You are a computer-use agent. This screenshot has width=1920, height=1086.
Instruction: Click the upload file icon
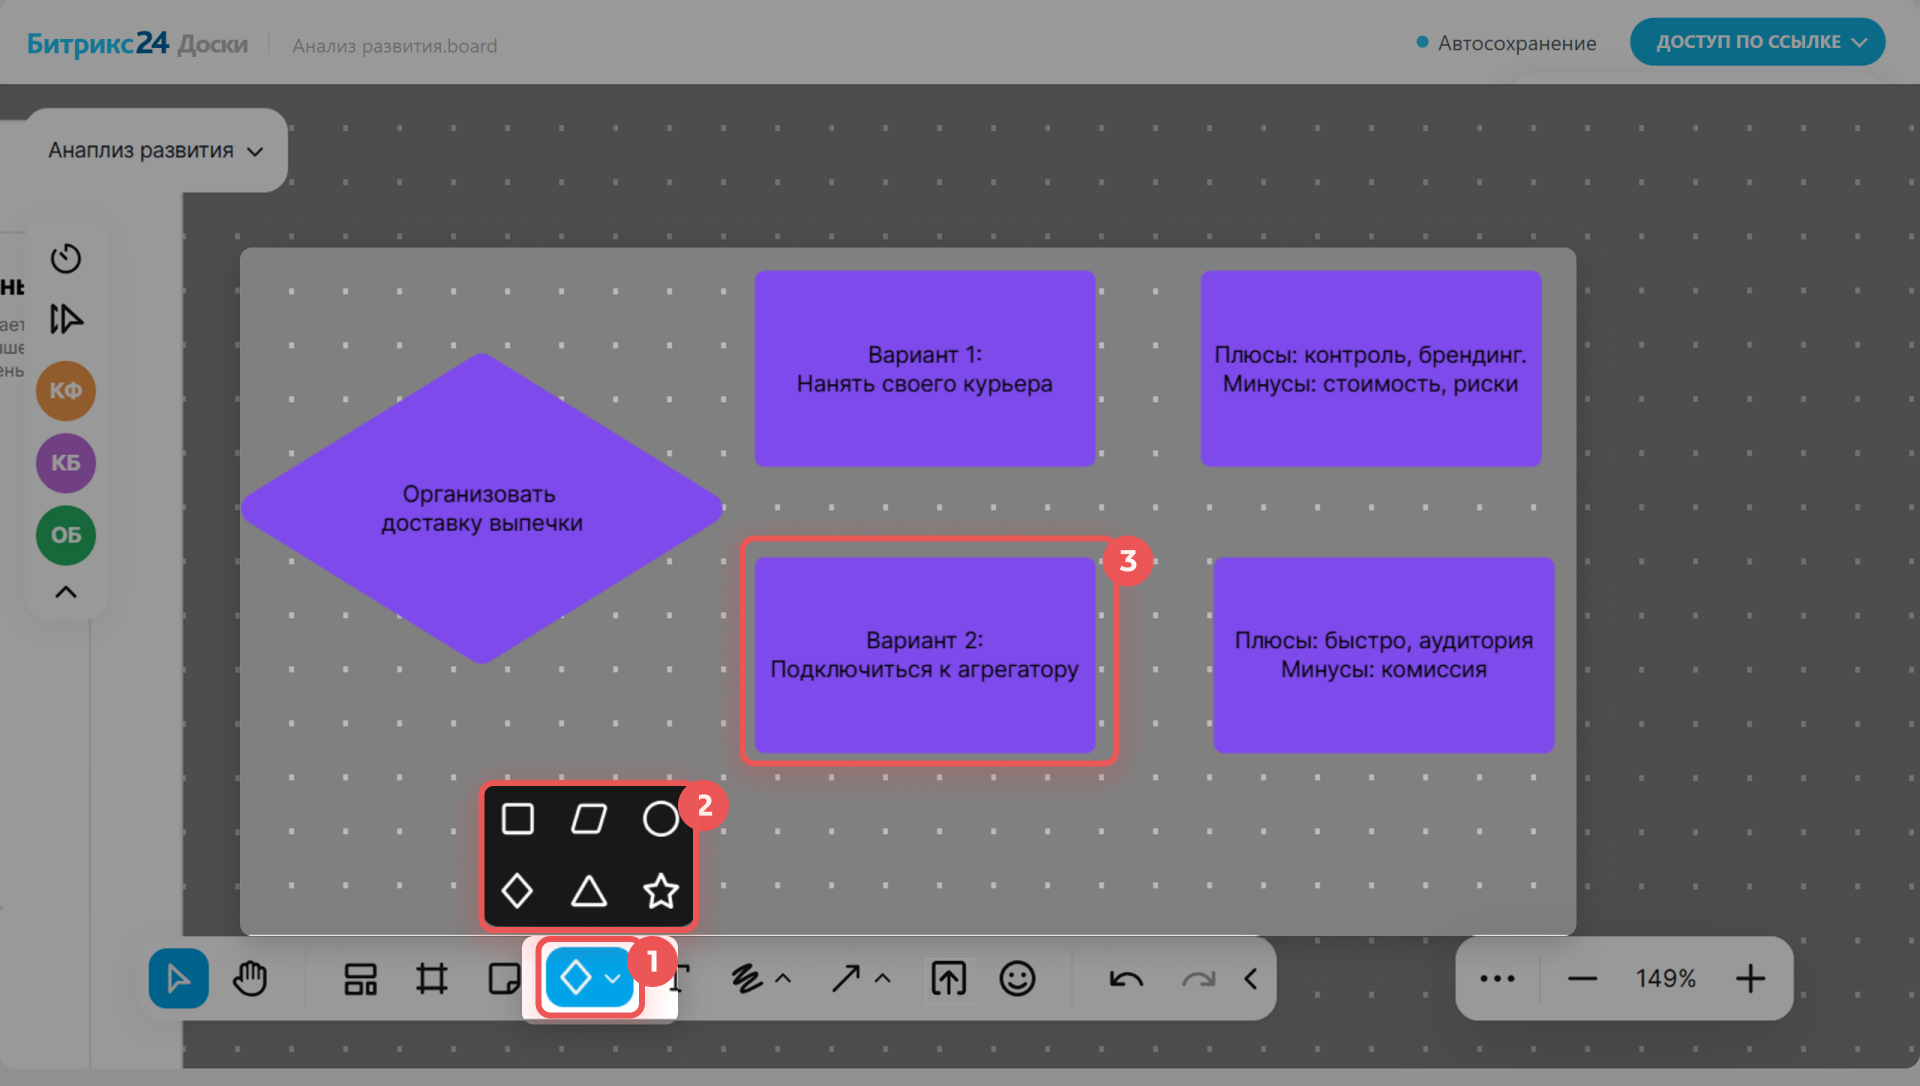click(948, 978)
